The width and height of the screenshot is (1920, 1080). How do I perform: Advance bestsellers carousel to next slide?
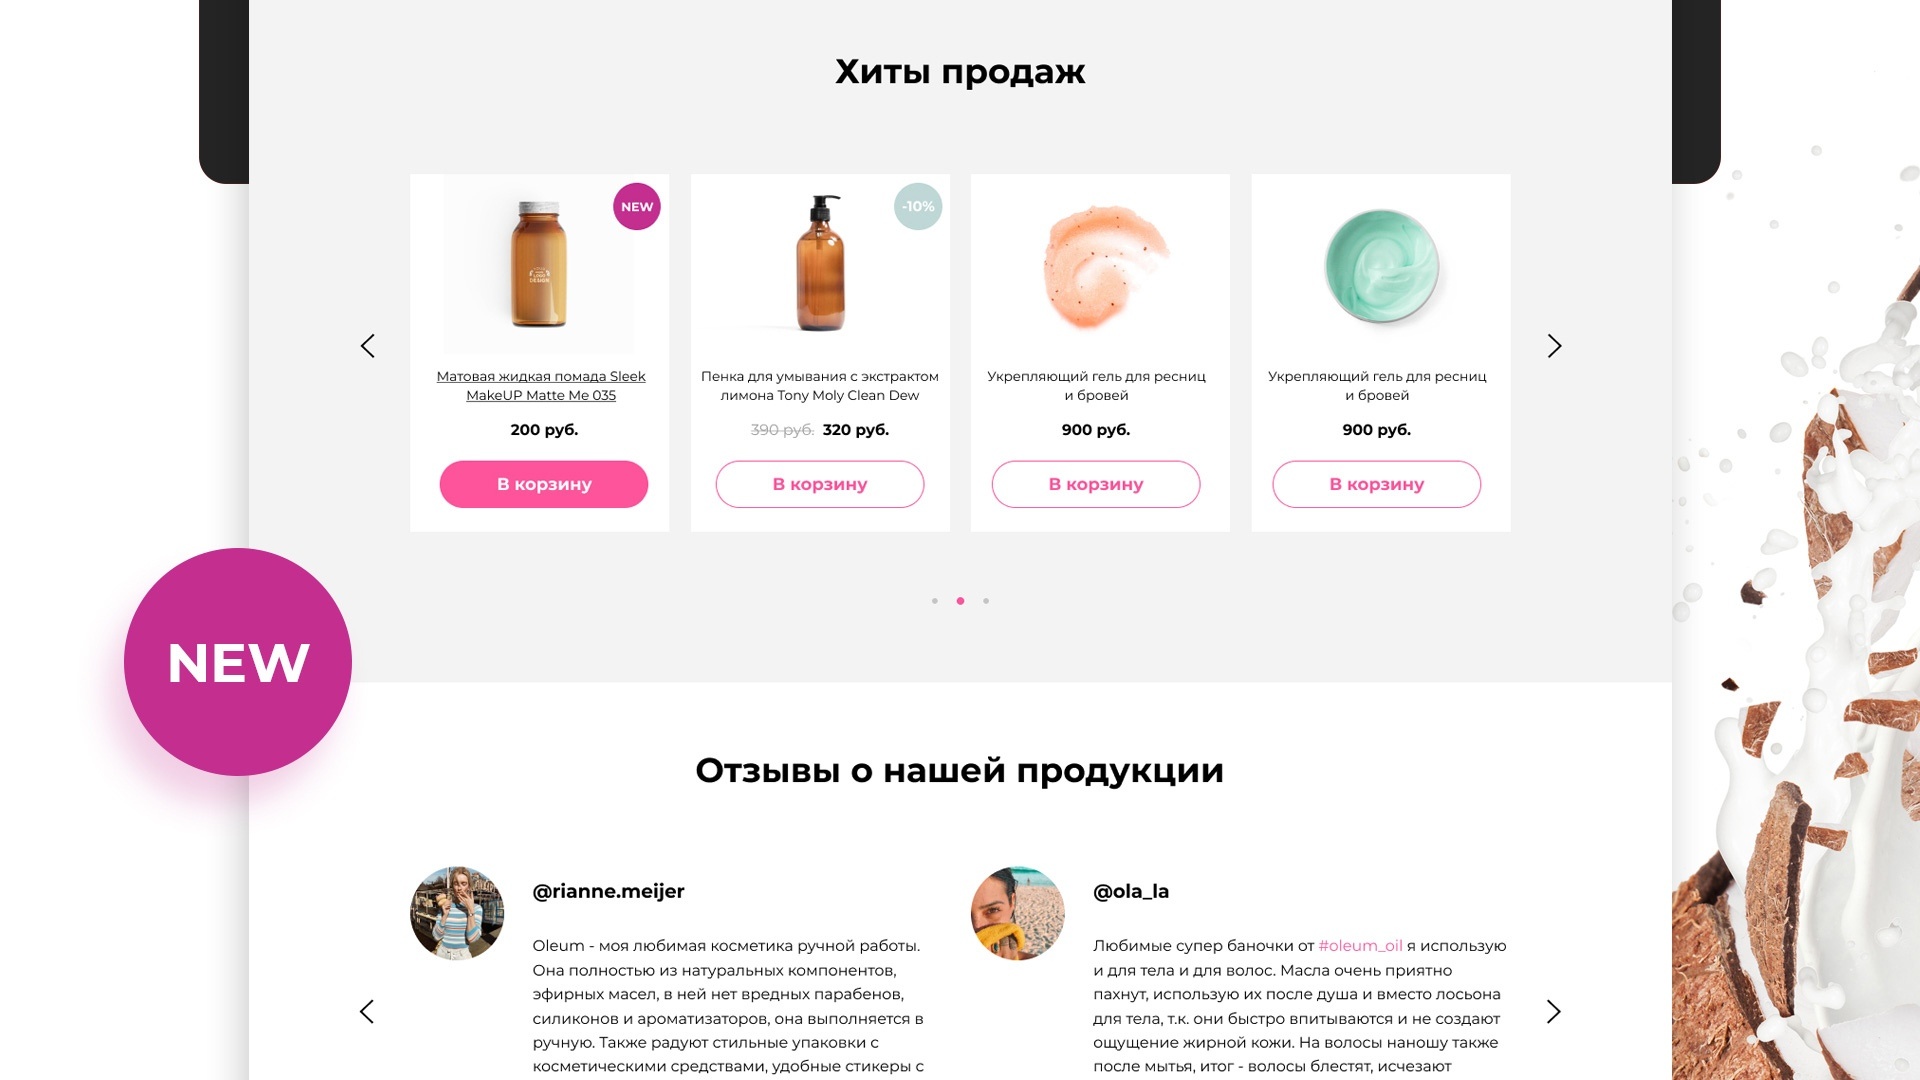click(1554, 346)
